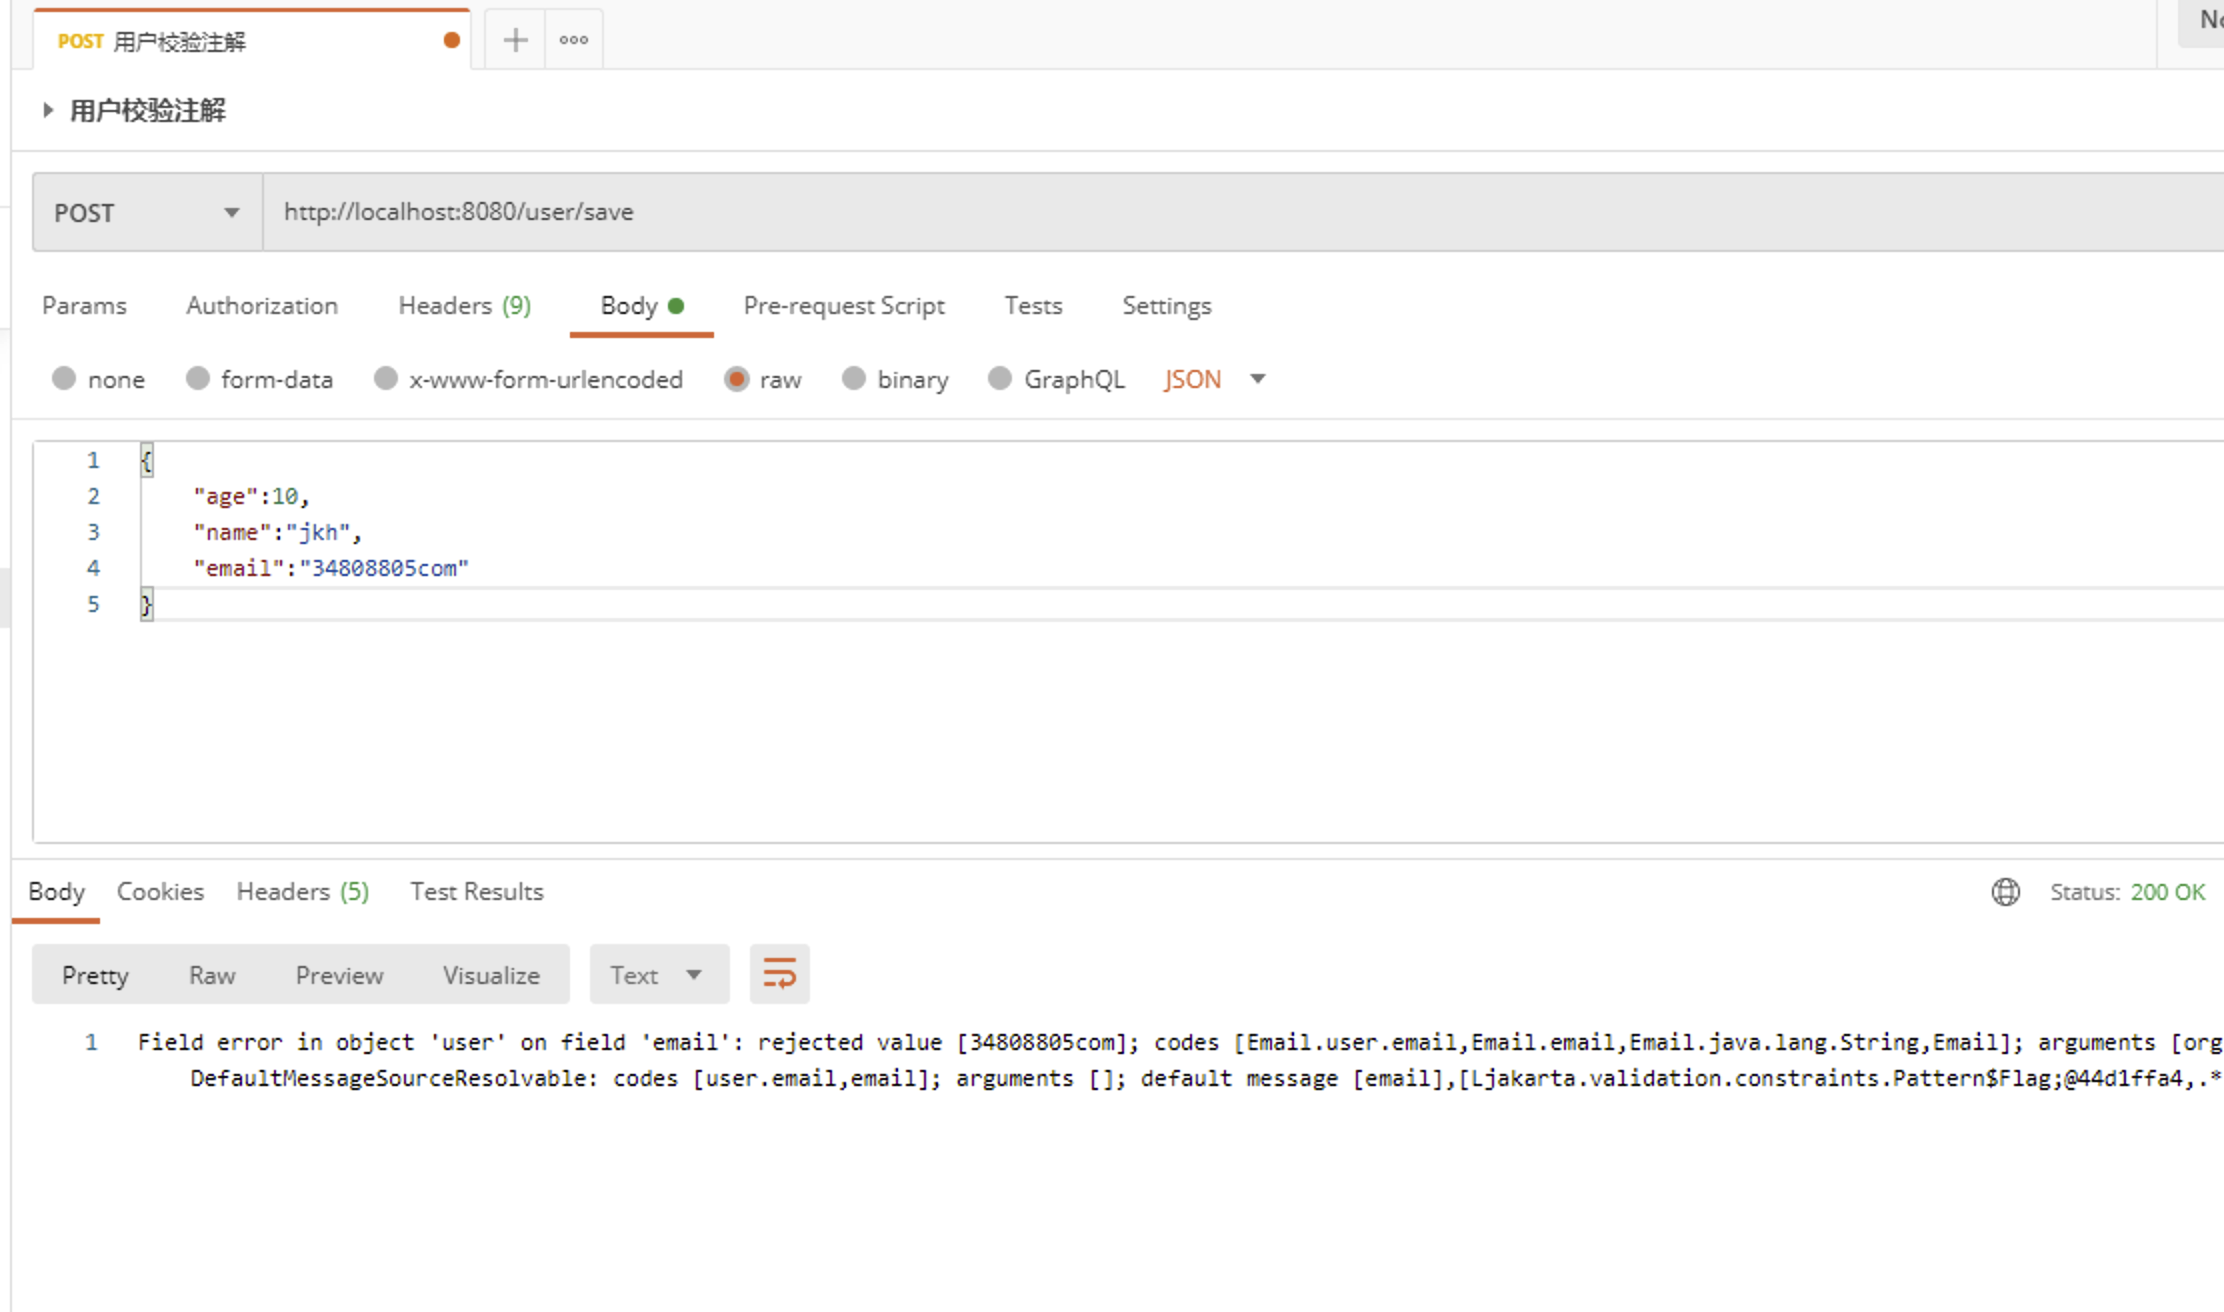2224x1312 pixels.
Task: Choose x-www-form-urlencoded body type
Action: [386, 379]
